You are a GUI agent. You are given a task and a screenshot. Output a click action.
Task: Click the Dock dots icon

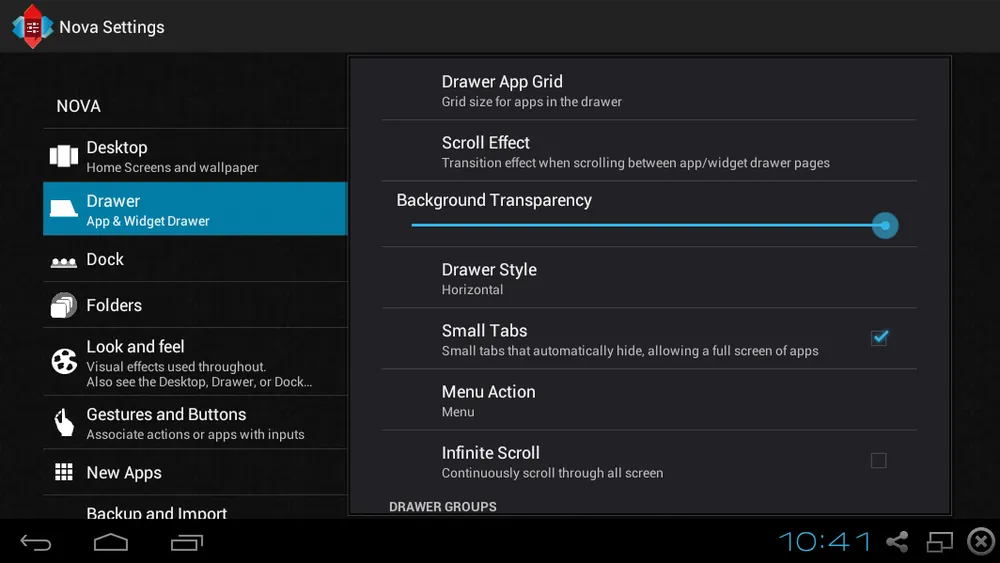coord(64,261)
